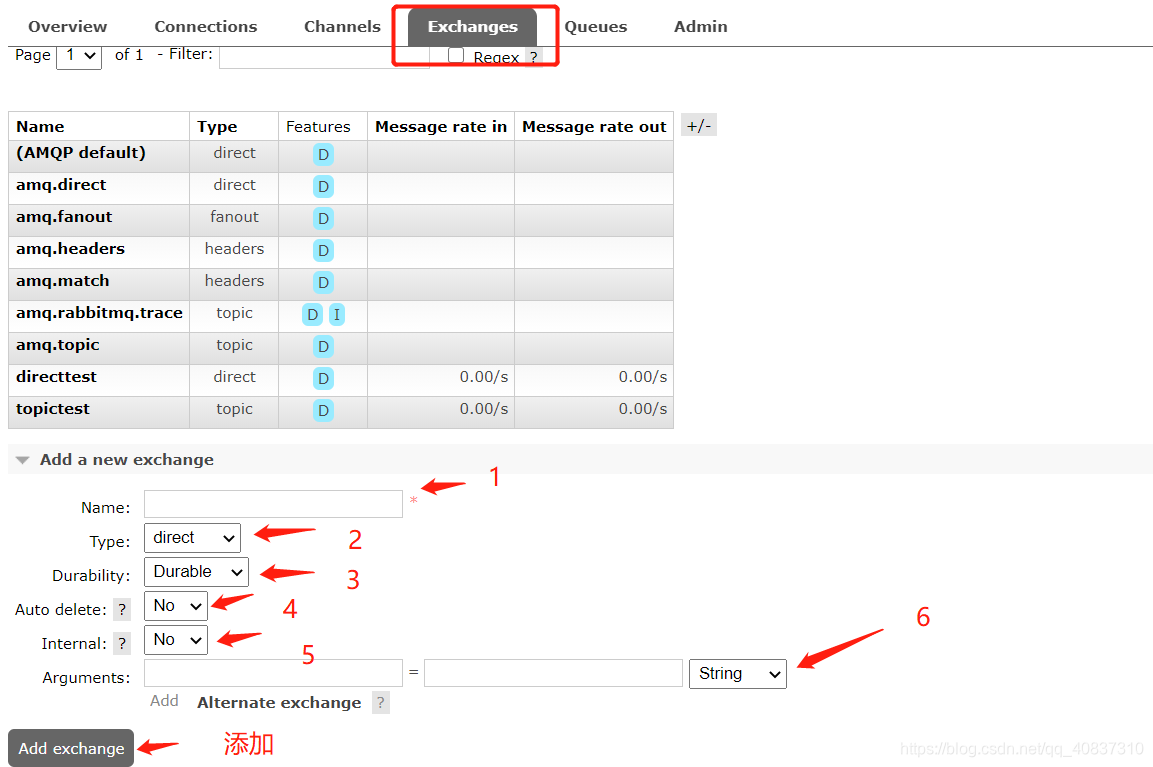Open the Internal dropdown
The image size is (1153, 767).
(x=176, y=640)
